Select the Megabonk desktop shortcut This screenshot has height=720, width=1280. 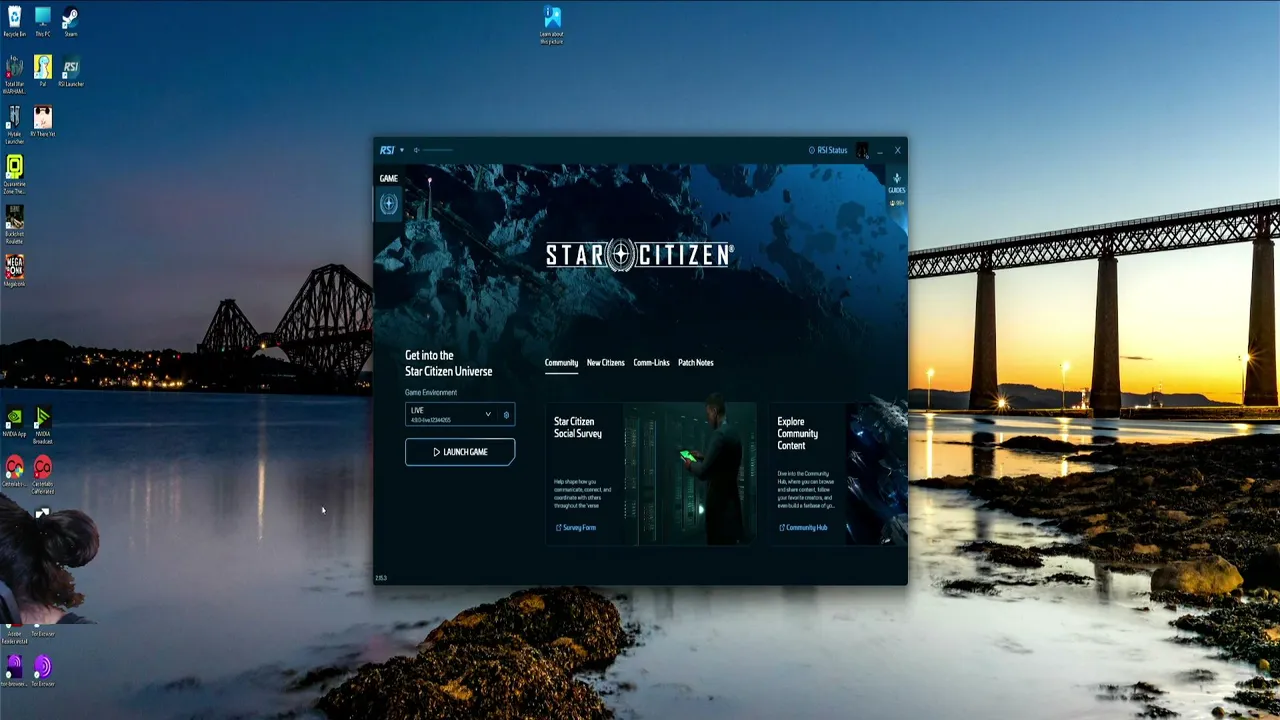click(15, 271)
